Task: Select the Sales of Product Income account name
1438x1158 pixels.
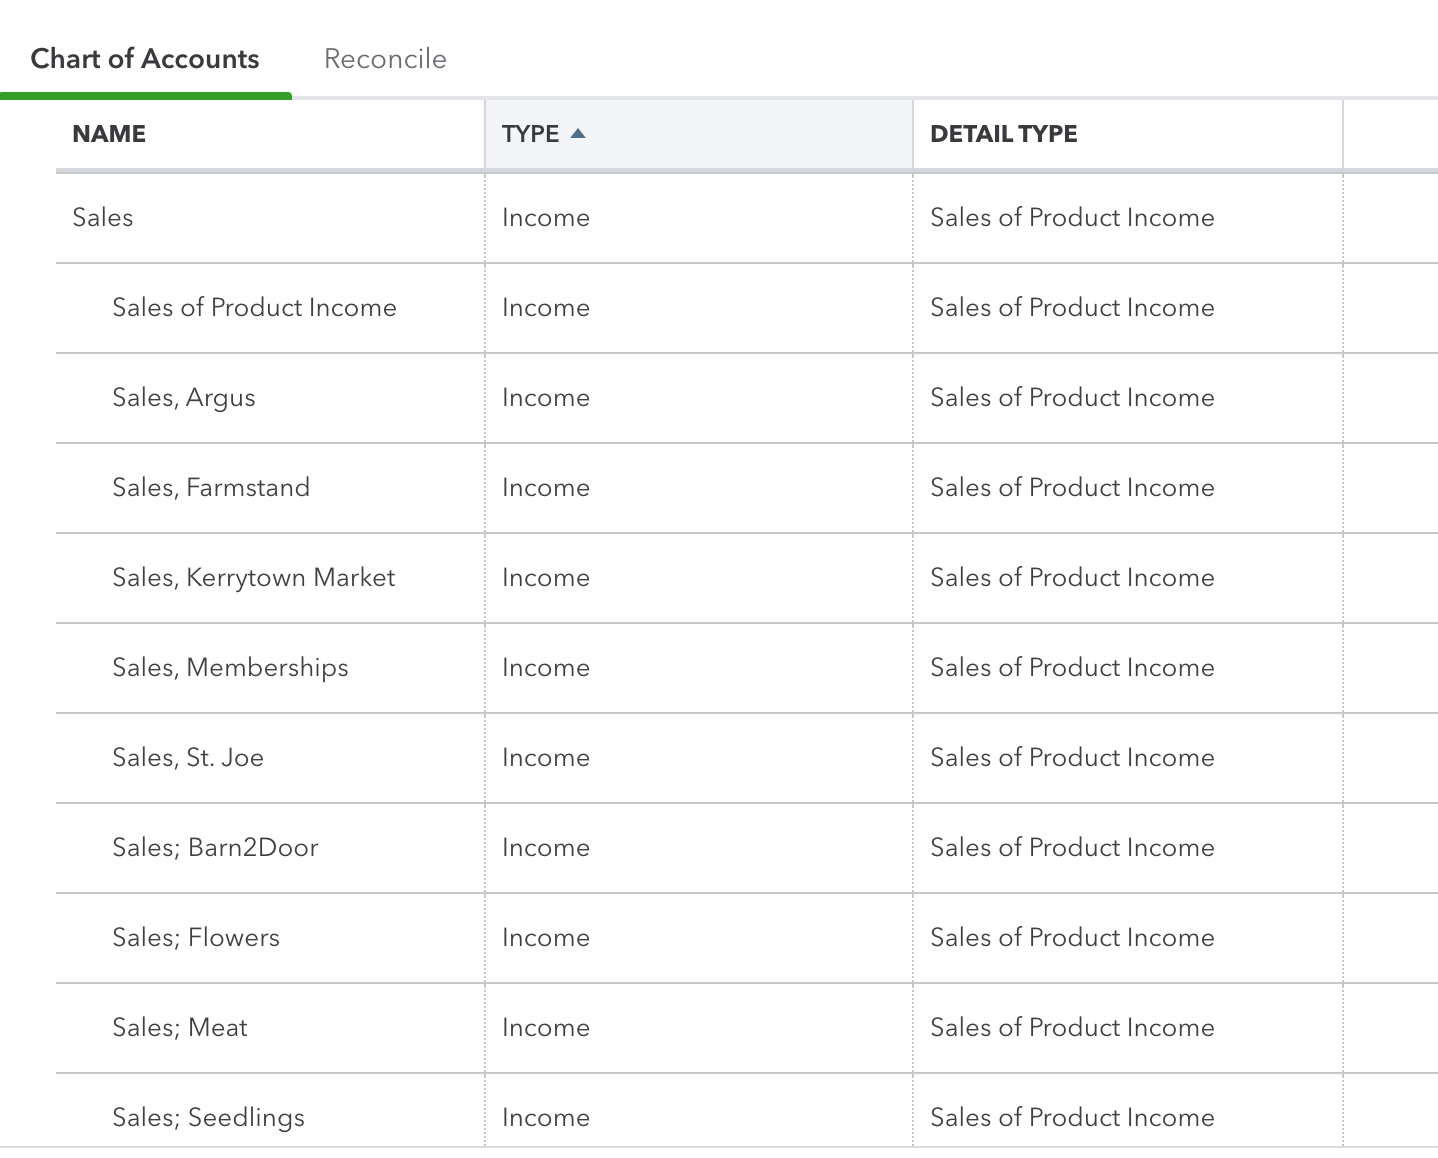Action: [x=254, y=308]
